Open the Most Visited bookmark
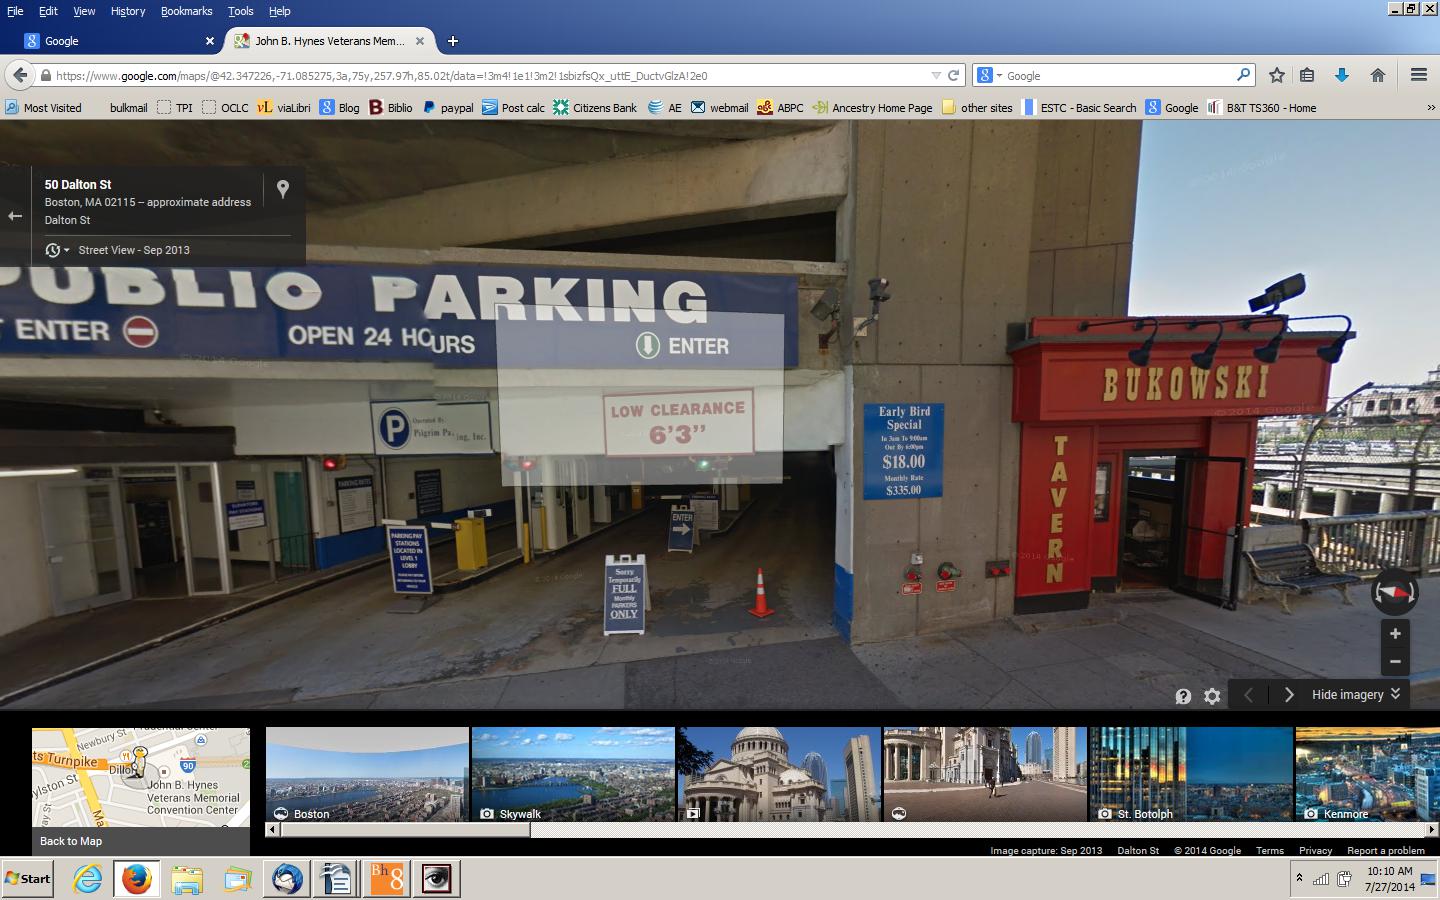Screen dimensions: 1440x900 coord(43,107)
